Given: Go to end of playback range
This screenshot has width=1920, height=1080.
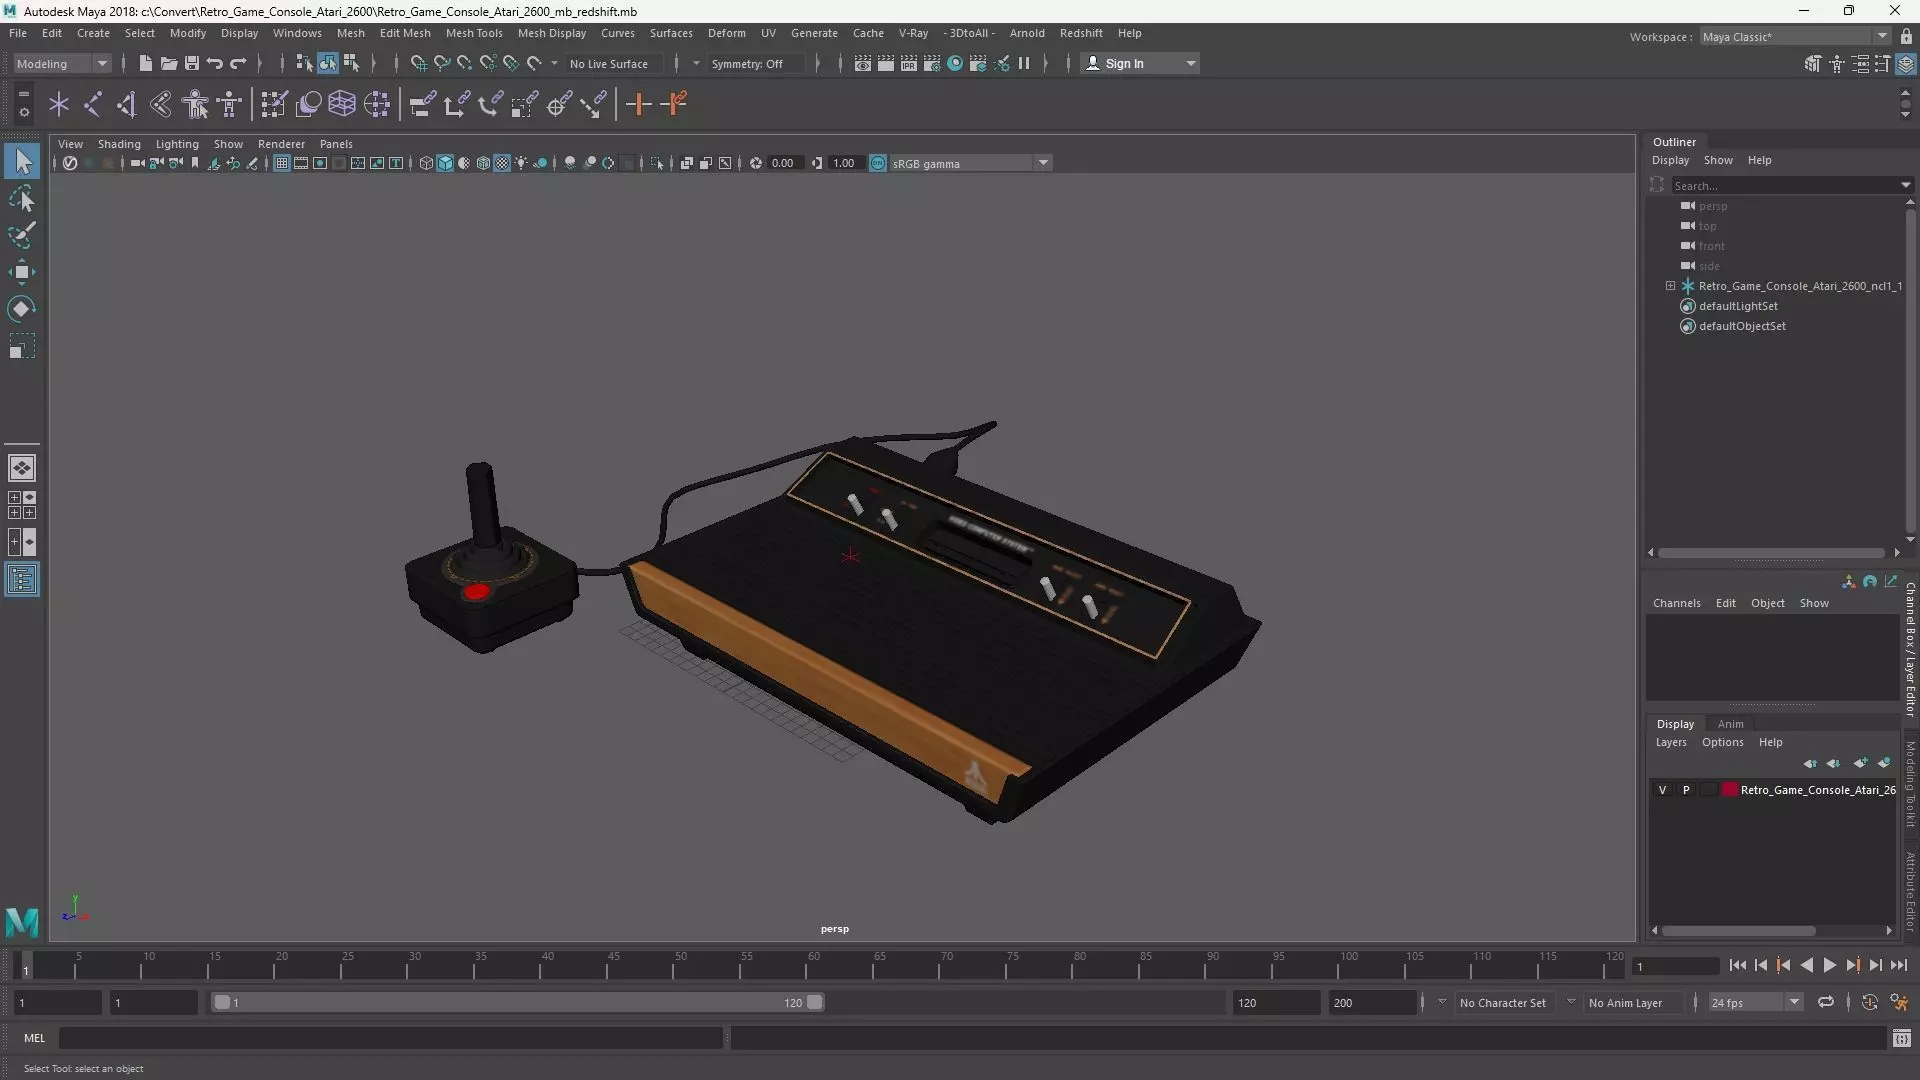Looking at the screenshot, I should coord(1898,965).
